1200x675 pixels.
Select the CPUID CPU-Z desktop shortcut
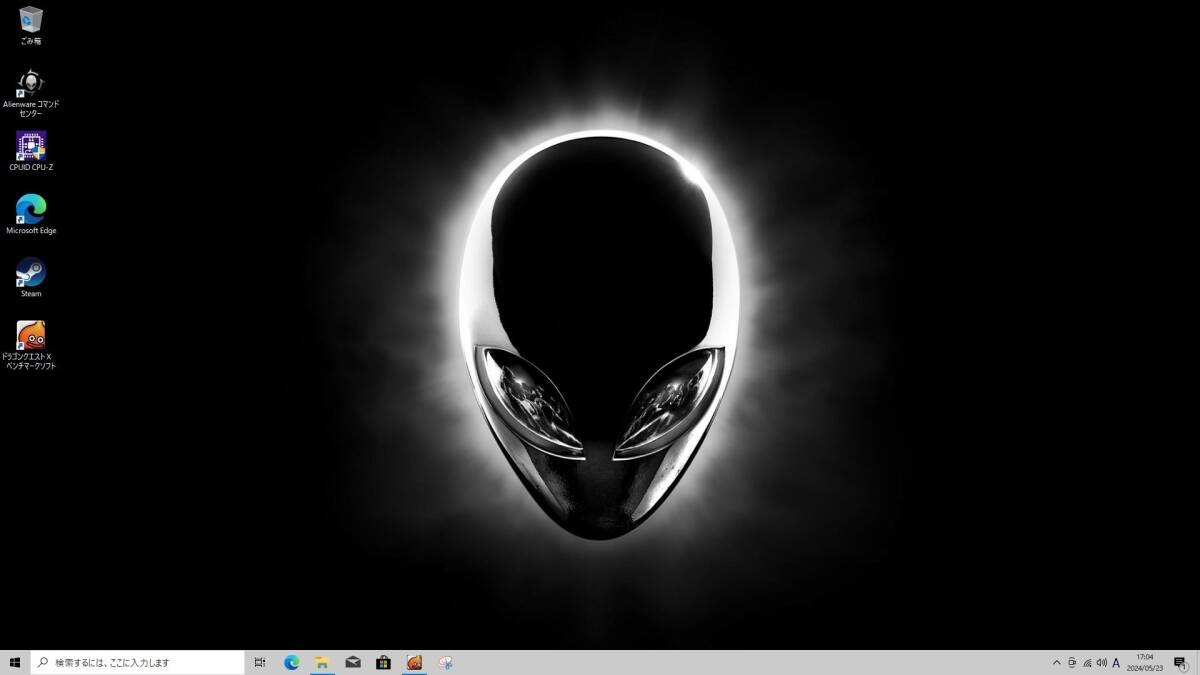31,151
